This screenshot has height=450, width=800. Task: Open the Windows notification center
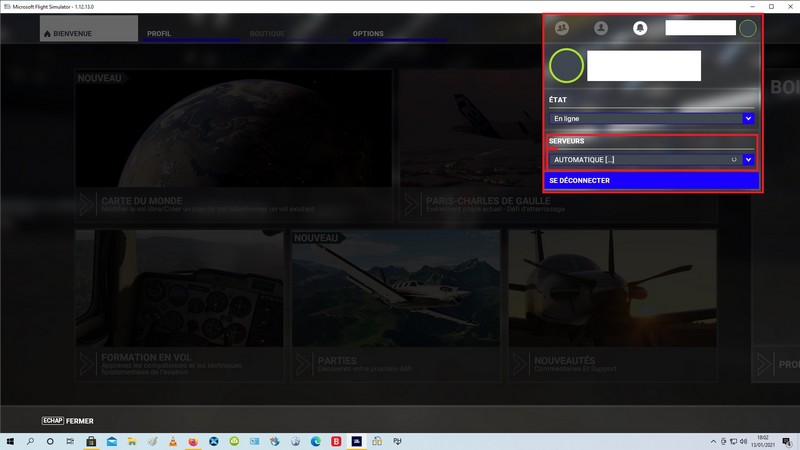tap(787, 441)
